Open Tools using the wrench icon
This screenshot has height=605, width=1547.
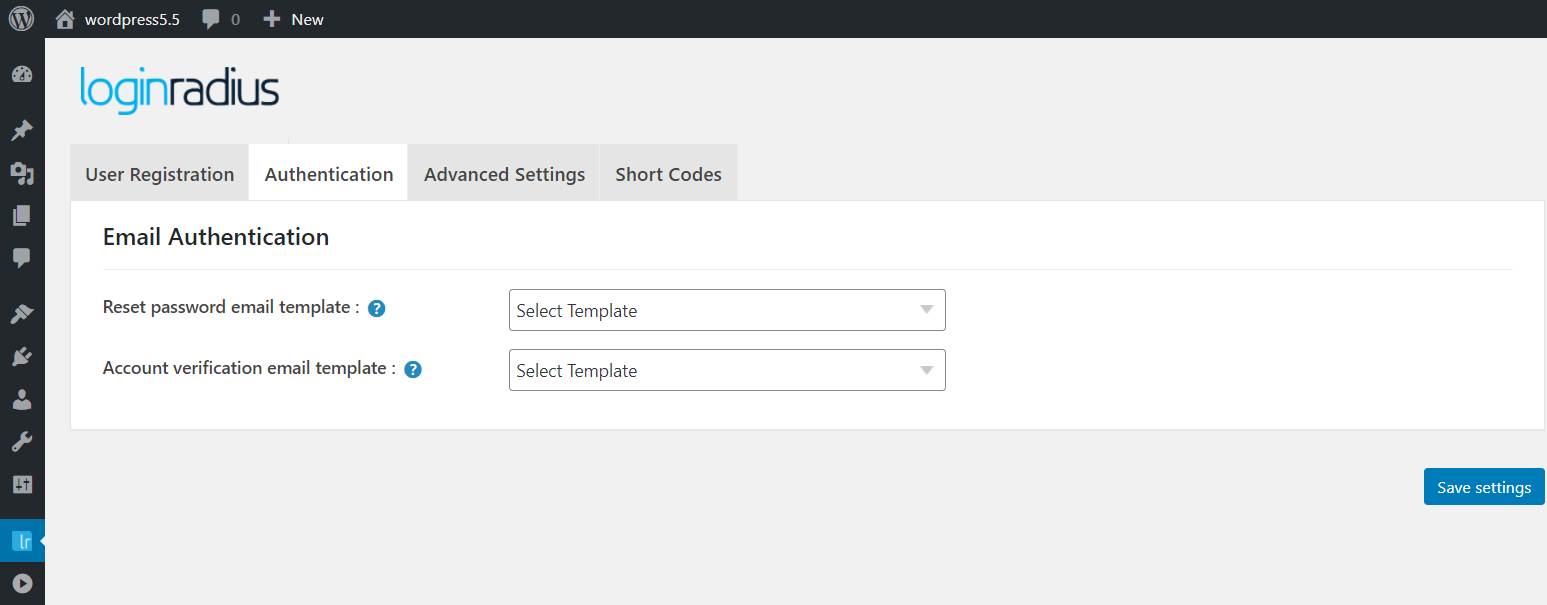[21, 441]
